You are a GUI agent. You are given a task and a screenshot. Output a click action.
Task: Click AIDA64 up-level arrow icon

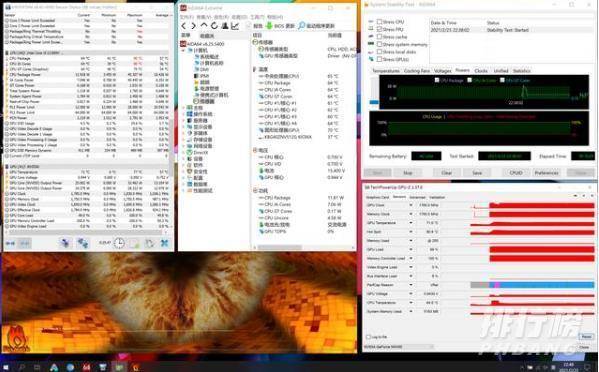pyautogui.click(x=204, y=26)
